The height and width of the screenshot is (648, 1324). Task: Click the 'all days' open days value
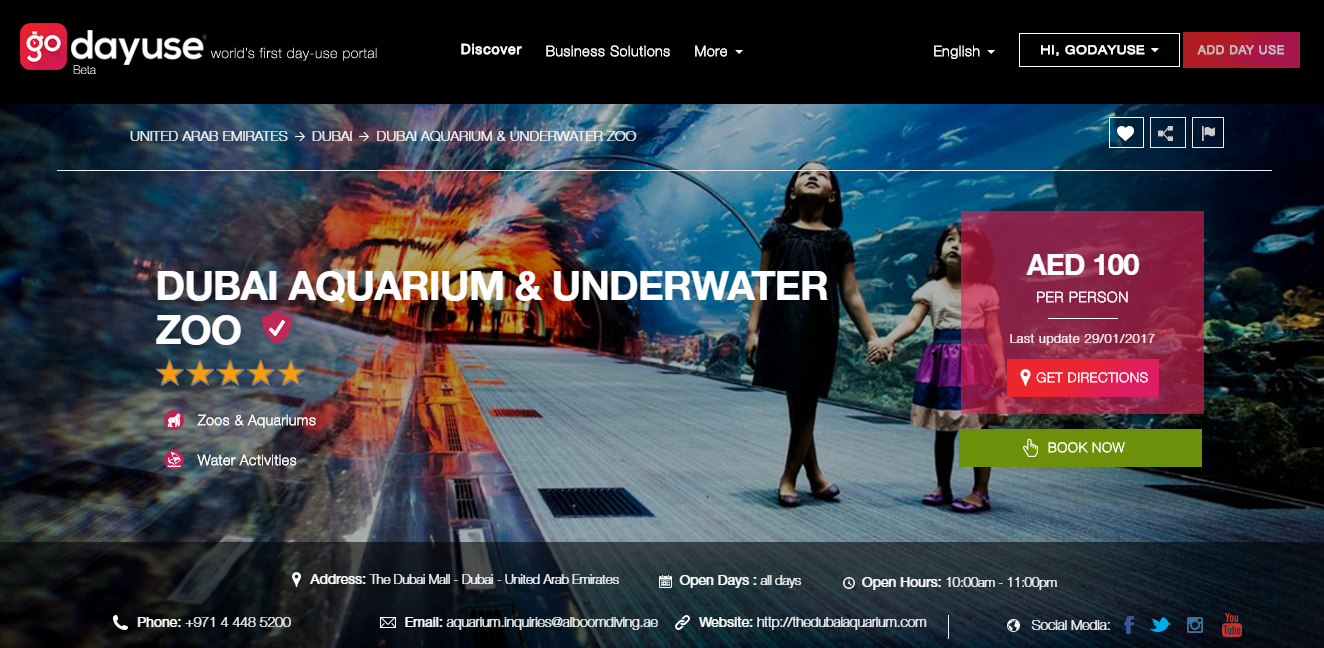(781, 581)
